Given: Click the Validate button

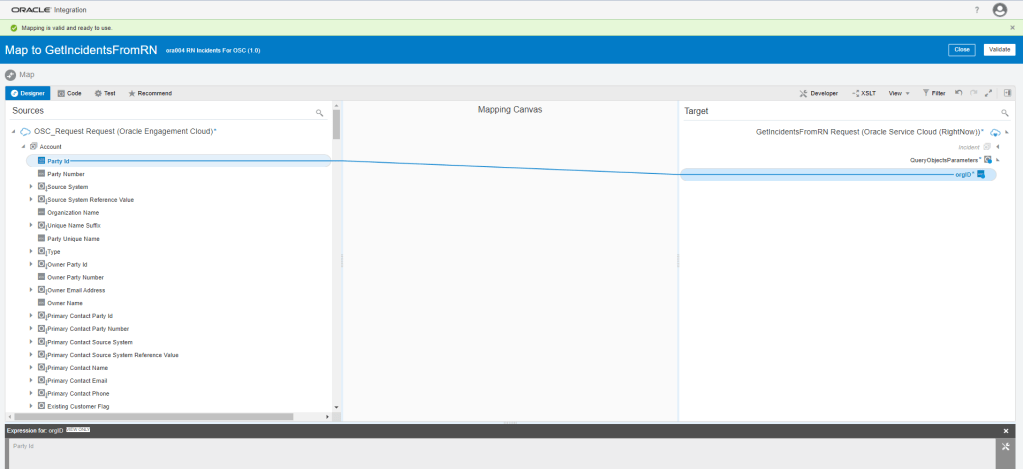Looking at the screenshot, I should [998, 49].
